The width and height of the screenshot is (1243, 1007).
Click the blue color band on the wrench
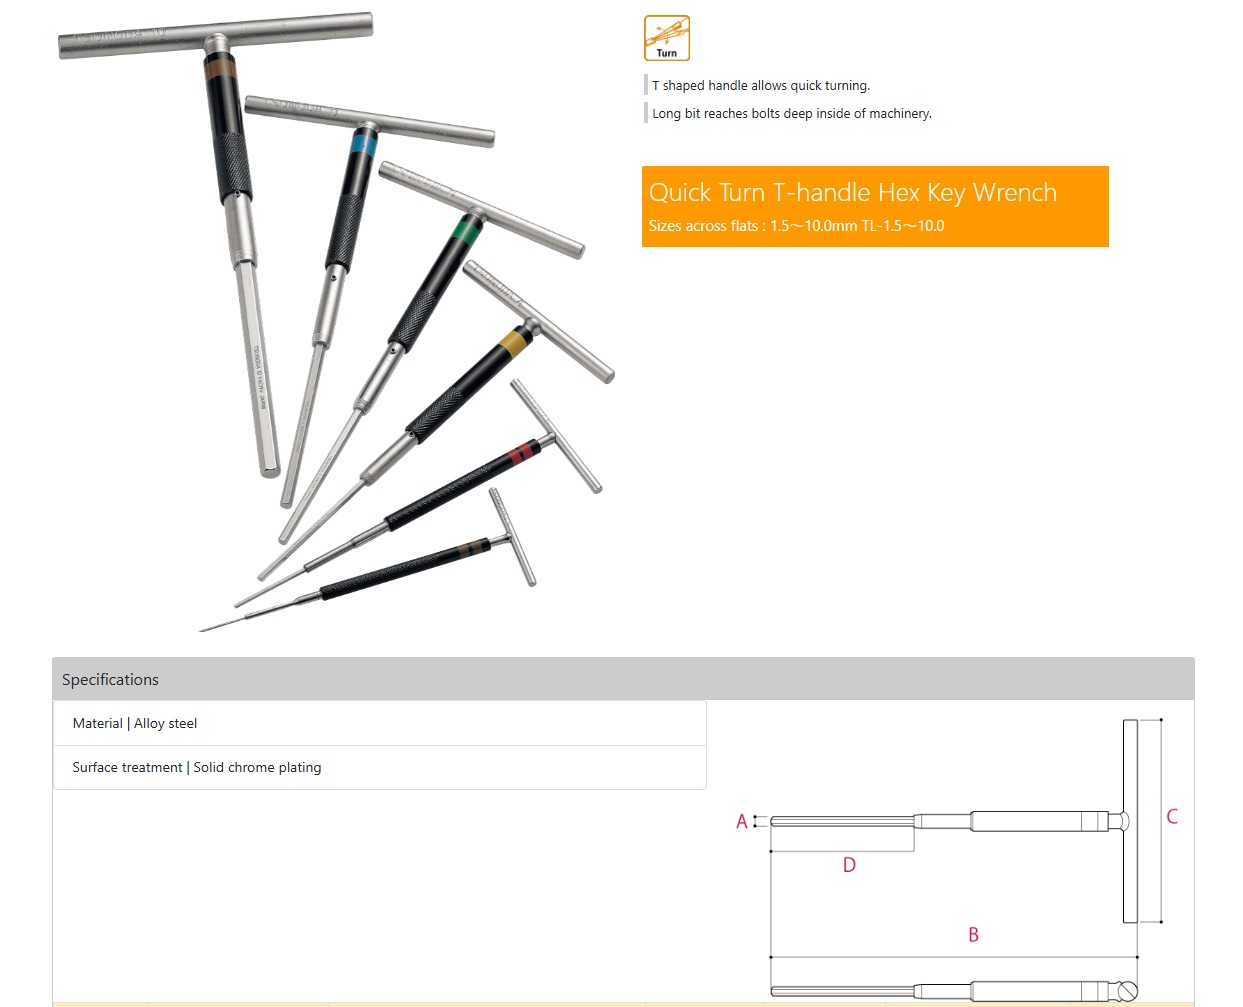[363, 147]
